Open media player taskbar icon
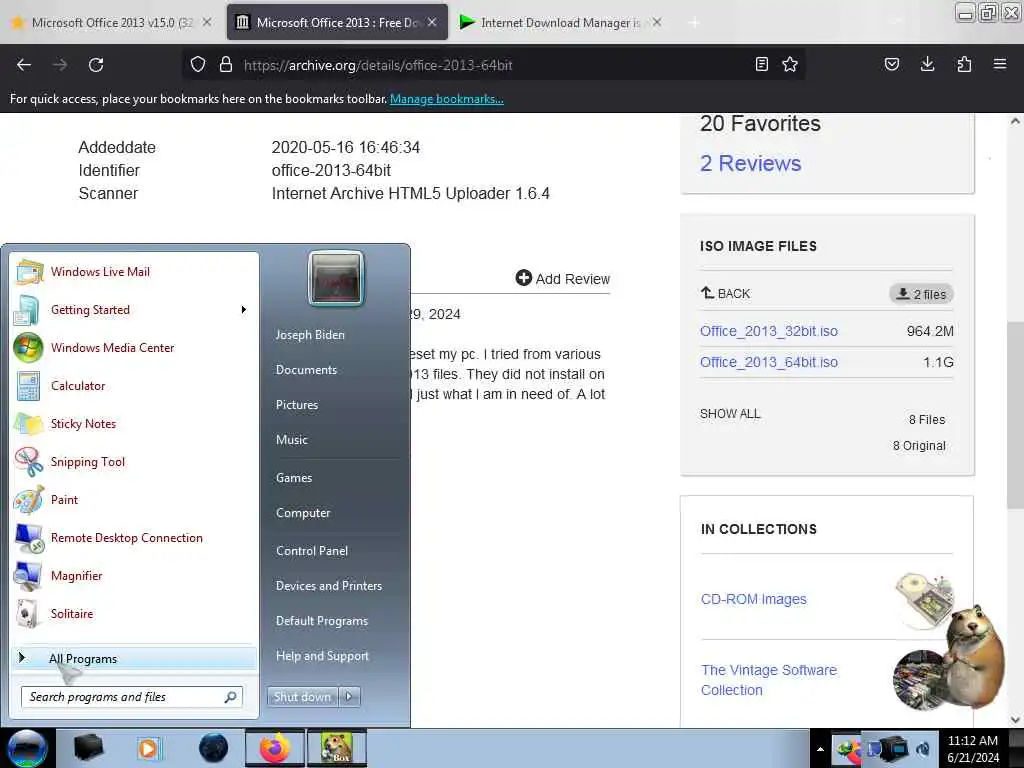 point(149,748)
